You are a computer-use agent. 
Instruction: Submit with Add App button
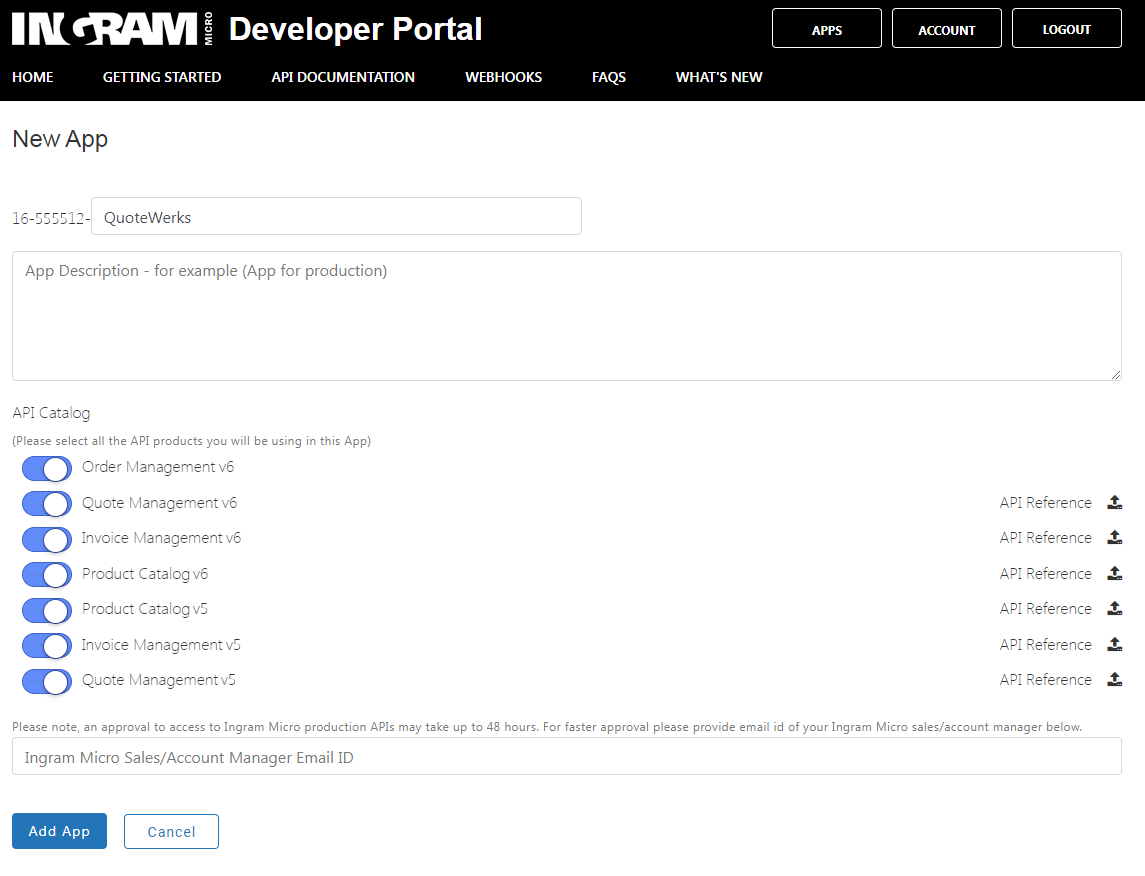pos(59,831)
